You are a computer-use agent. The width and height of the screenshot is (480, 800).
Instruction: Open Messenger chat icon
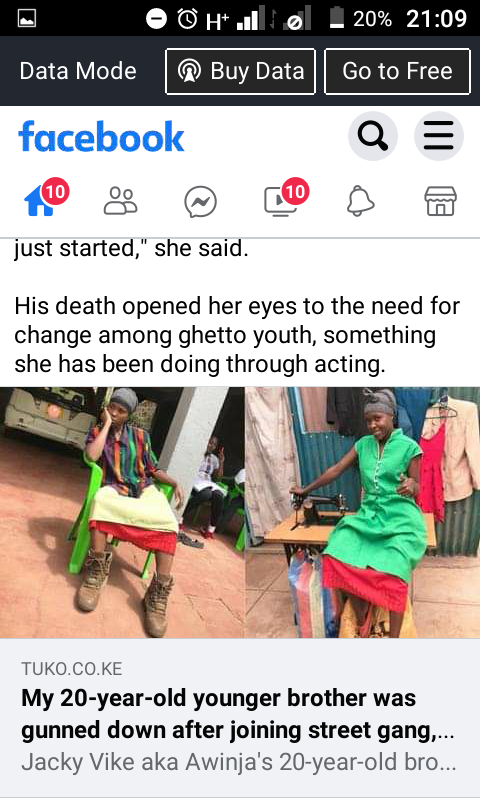coord(200,202)
